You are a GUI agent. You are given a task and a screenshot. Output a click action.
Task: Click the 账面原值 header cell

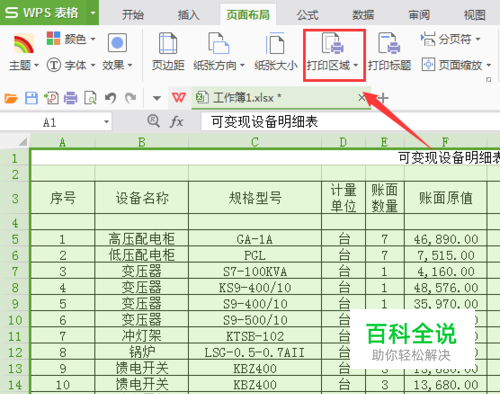[x=446, y=198]
